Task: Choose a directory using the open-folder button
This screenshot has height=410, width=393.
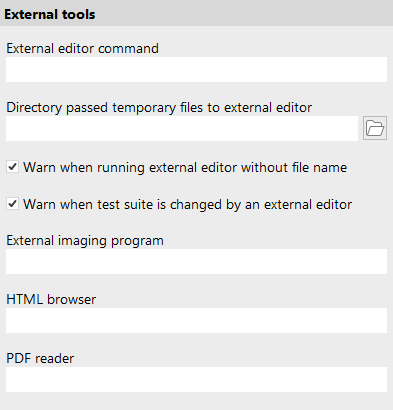Action: [375, 128]
